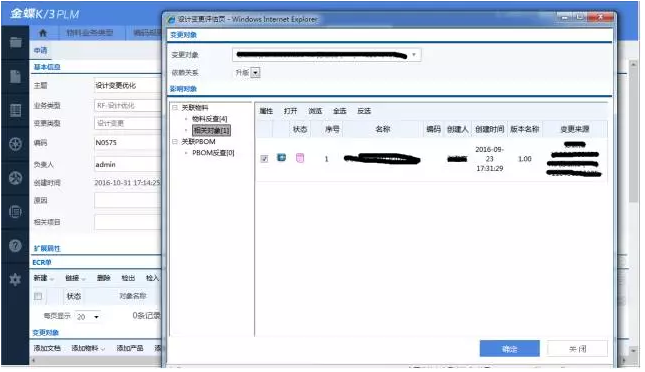Click 打开 in dialog toolbar
645x372 pixels.
click(x=291, y=111)
